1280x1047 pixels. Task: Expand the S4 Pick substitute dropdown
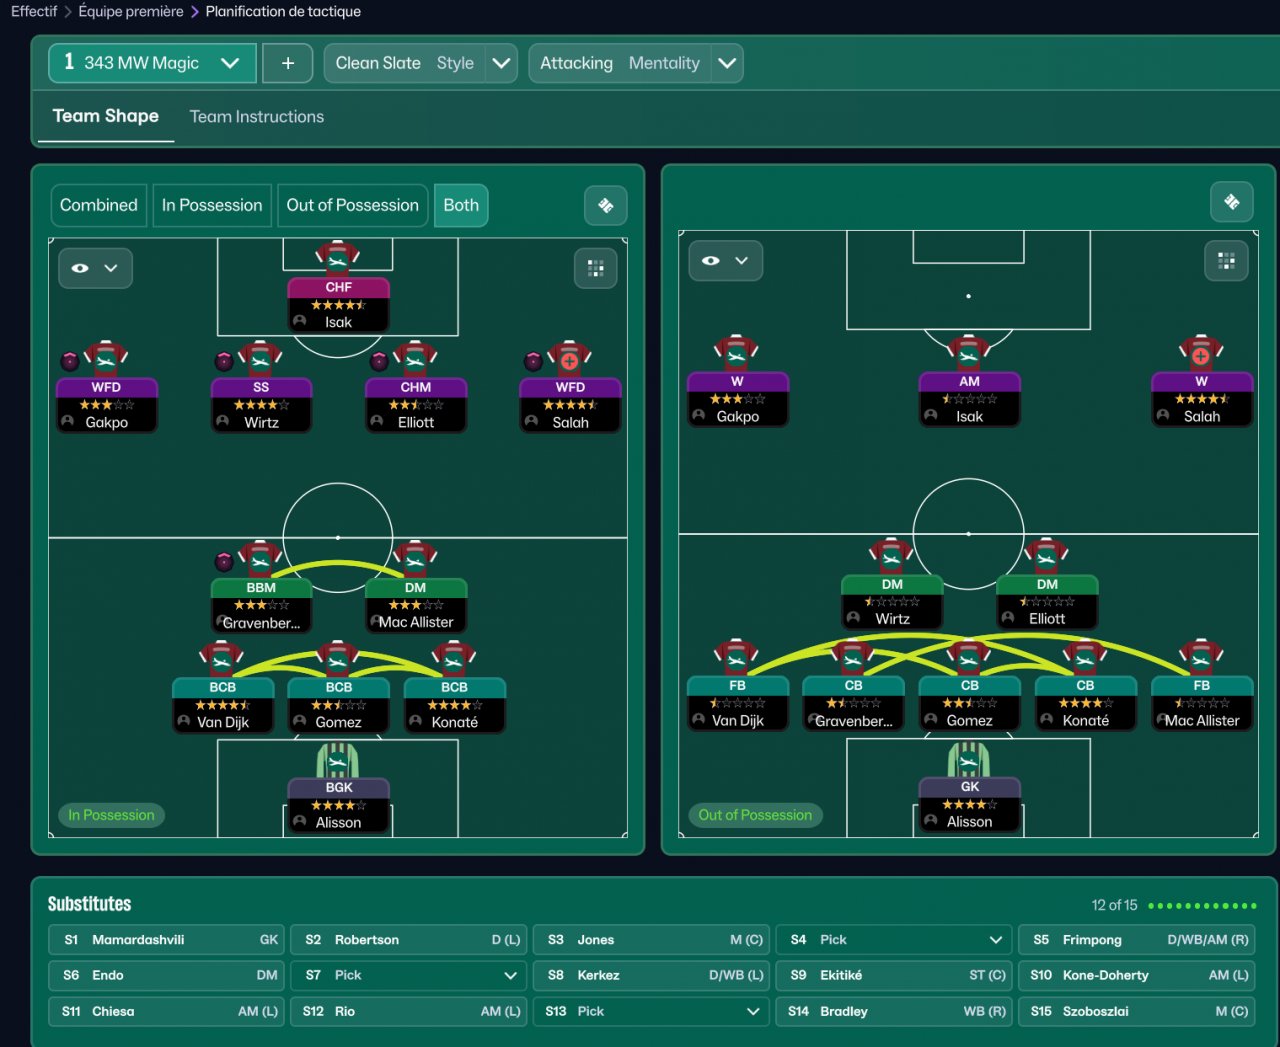pos(896,940)
